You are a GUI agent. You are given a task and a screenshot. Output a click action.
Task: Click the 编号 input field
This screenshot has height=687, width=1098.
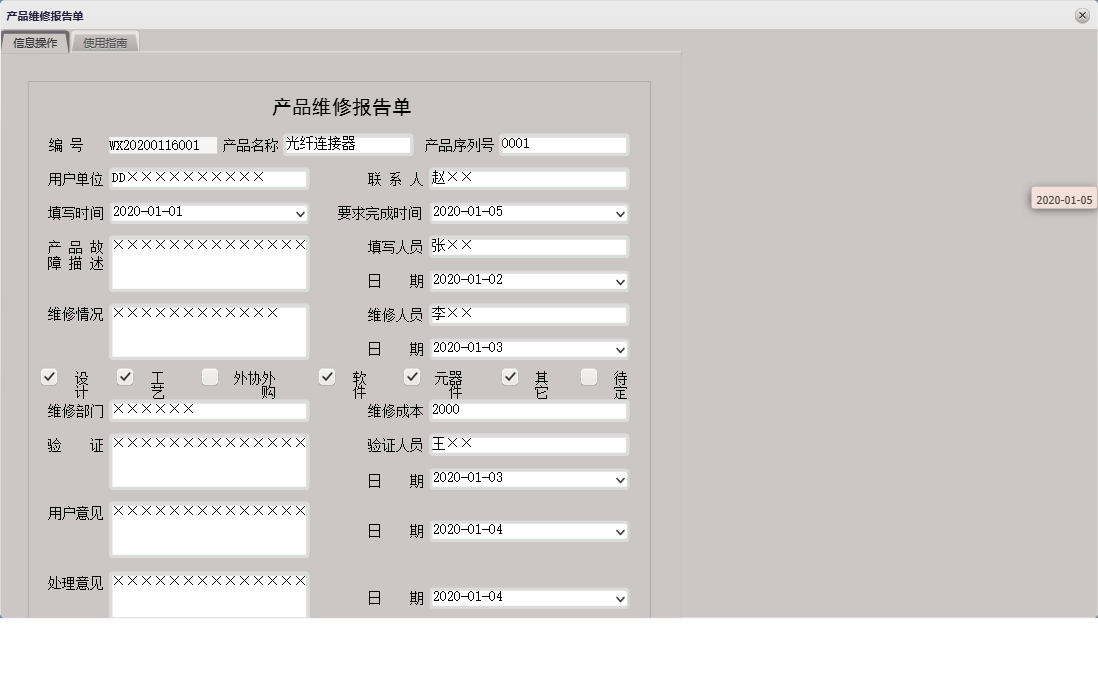160,144
